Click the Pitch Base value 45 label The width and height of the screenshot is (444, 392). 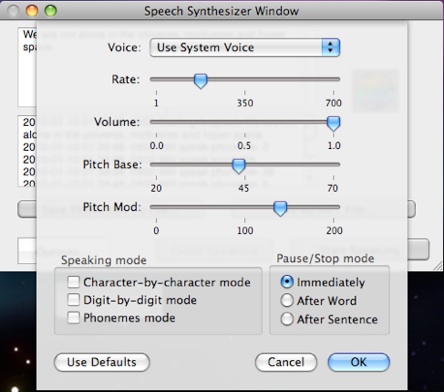click(x=244, y=188)
